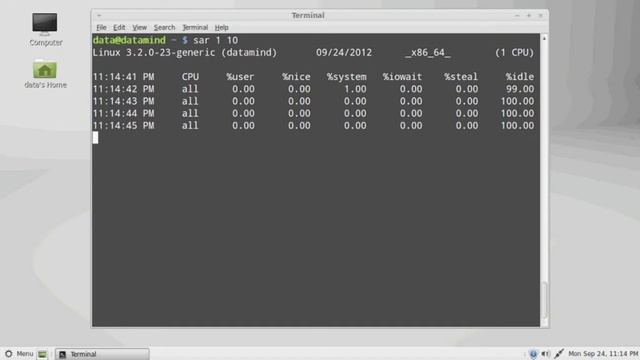Click the show desktop icon beside Menu

pyautogui.click(x=42, y=354)
